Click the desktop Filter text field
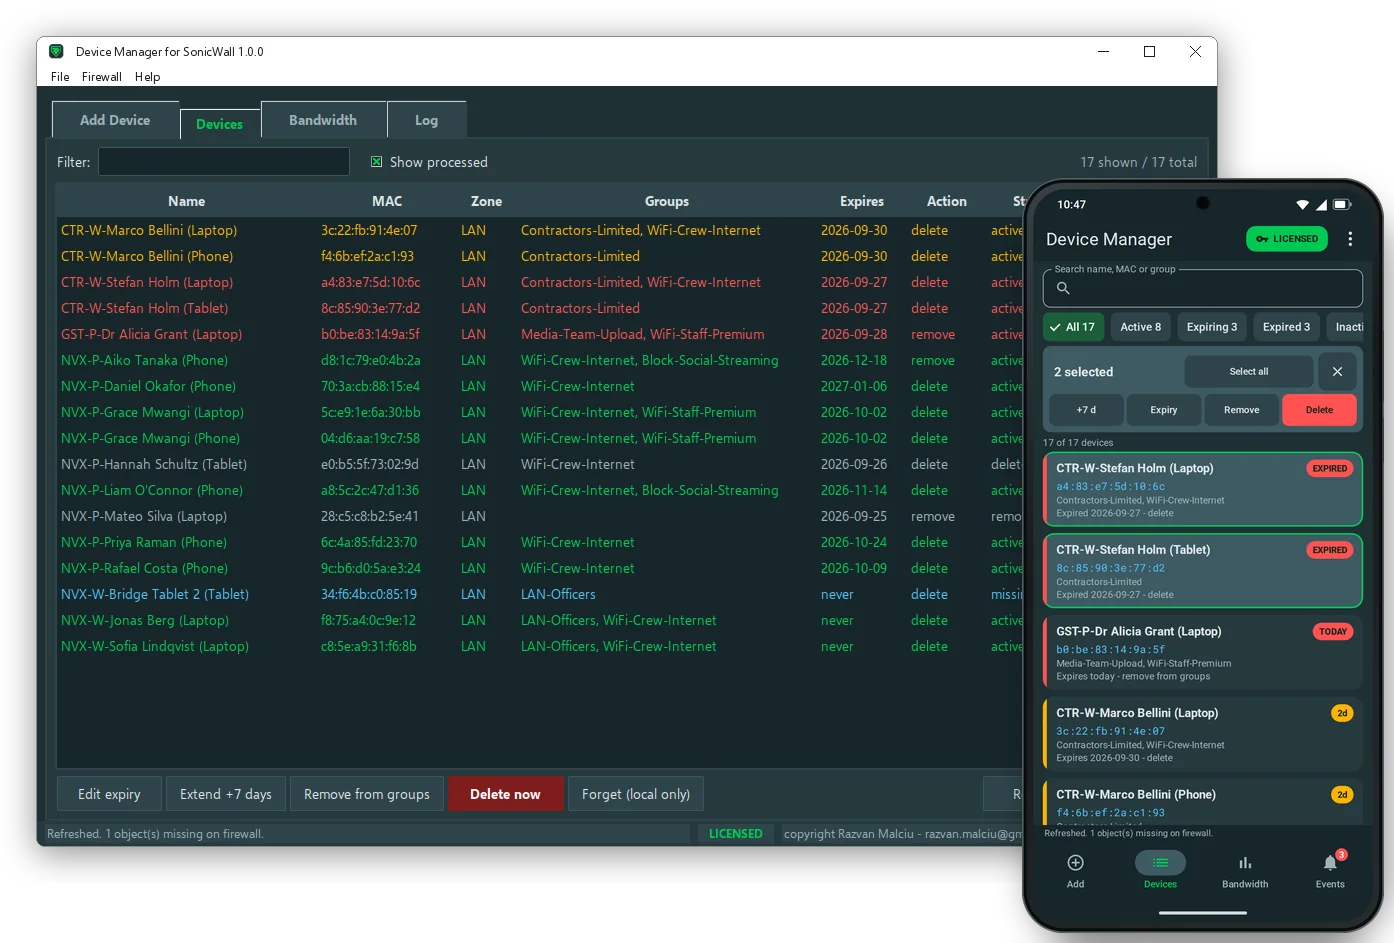1394x943 pixels. 224,162
